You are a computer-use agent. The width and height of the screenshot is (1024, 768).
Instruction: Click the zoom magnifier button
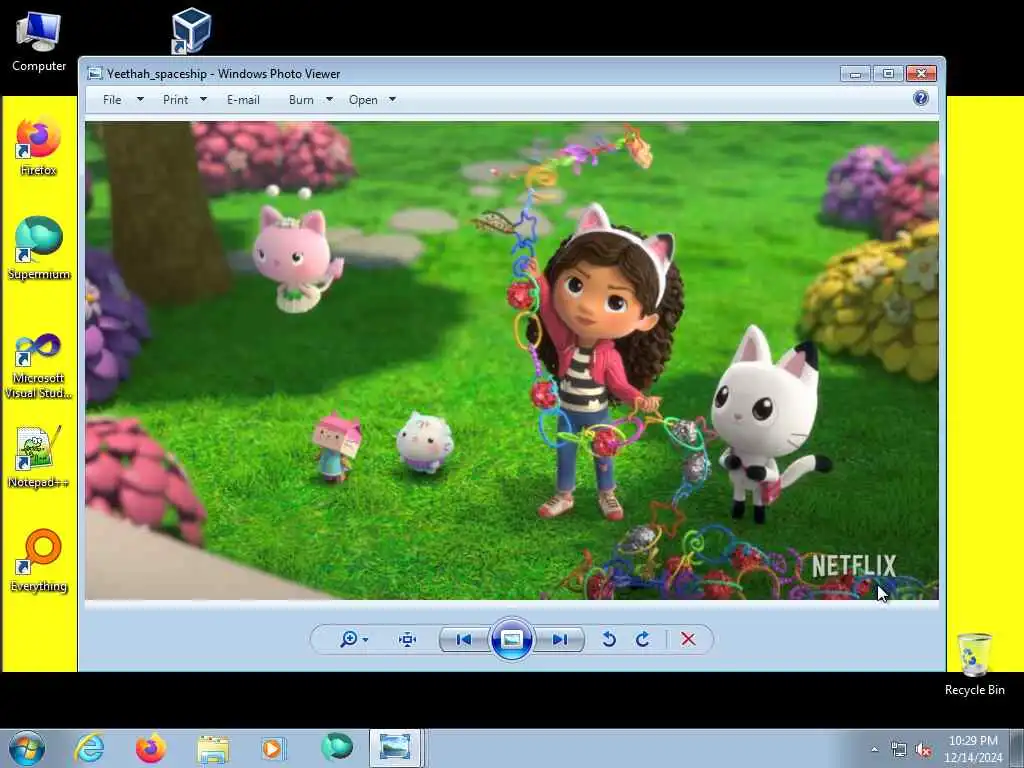click(x=349, y=639)
